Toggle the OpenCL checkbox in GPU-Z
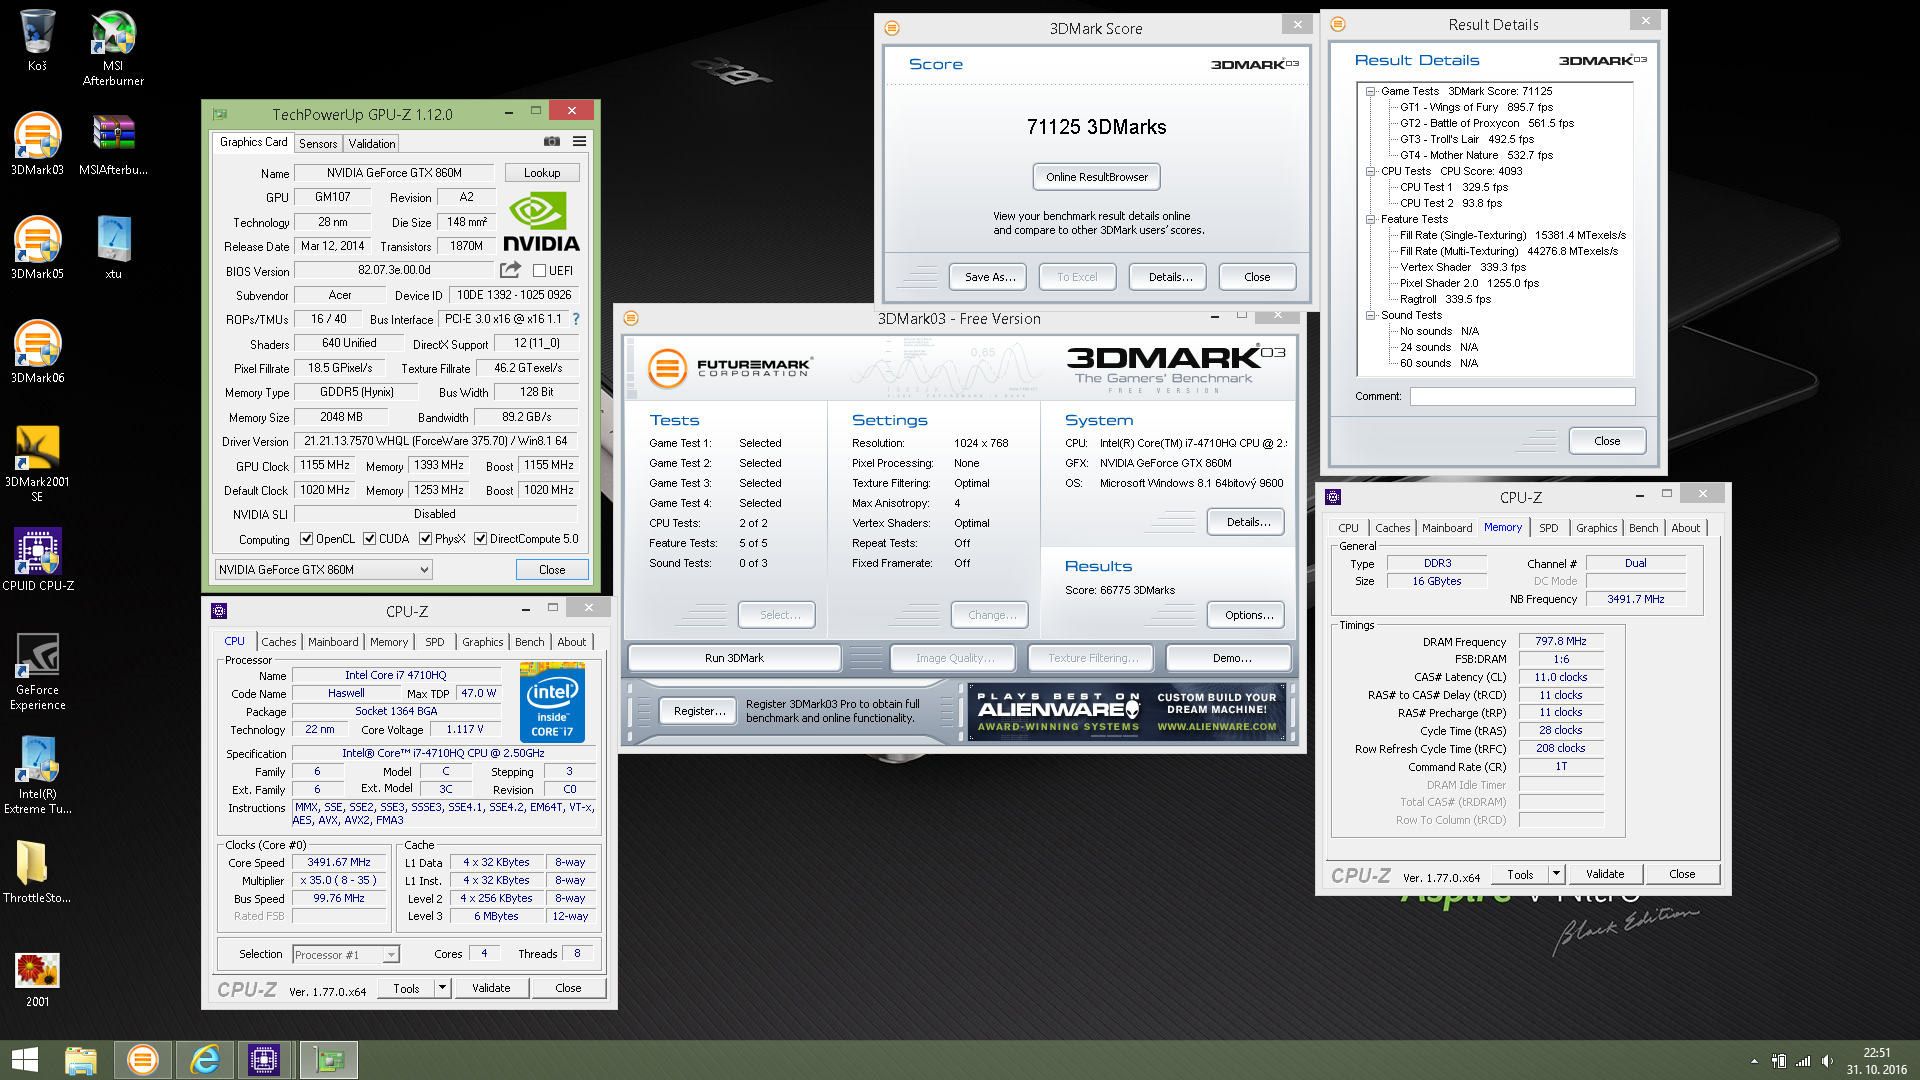The width and height of the screenshot is (1920, 1080). click(307, 539)
